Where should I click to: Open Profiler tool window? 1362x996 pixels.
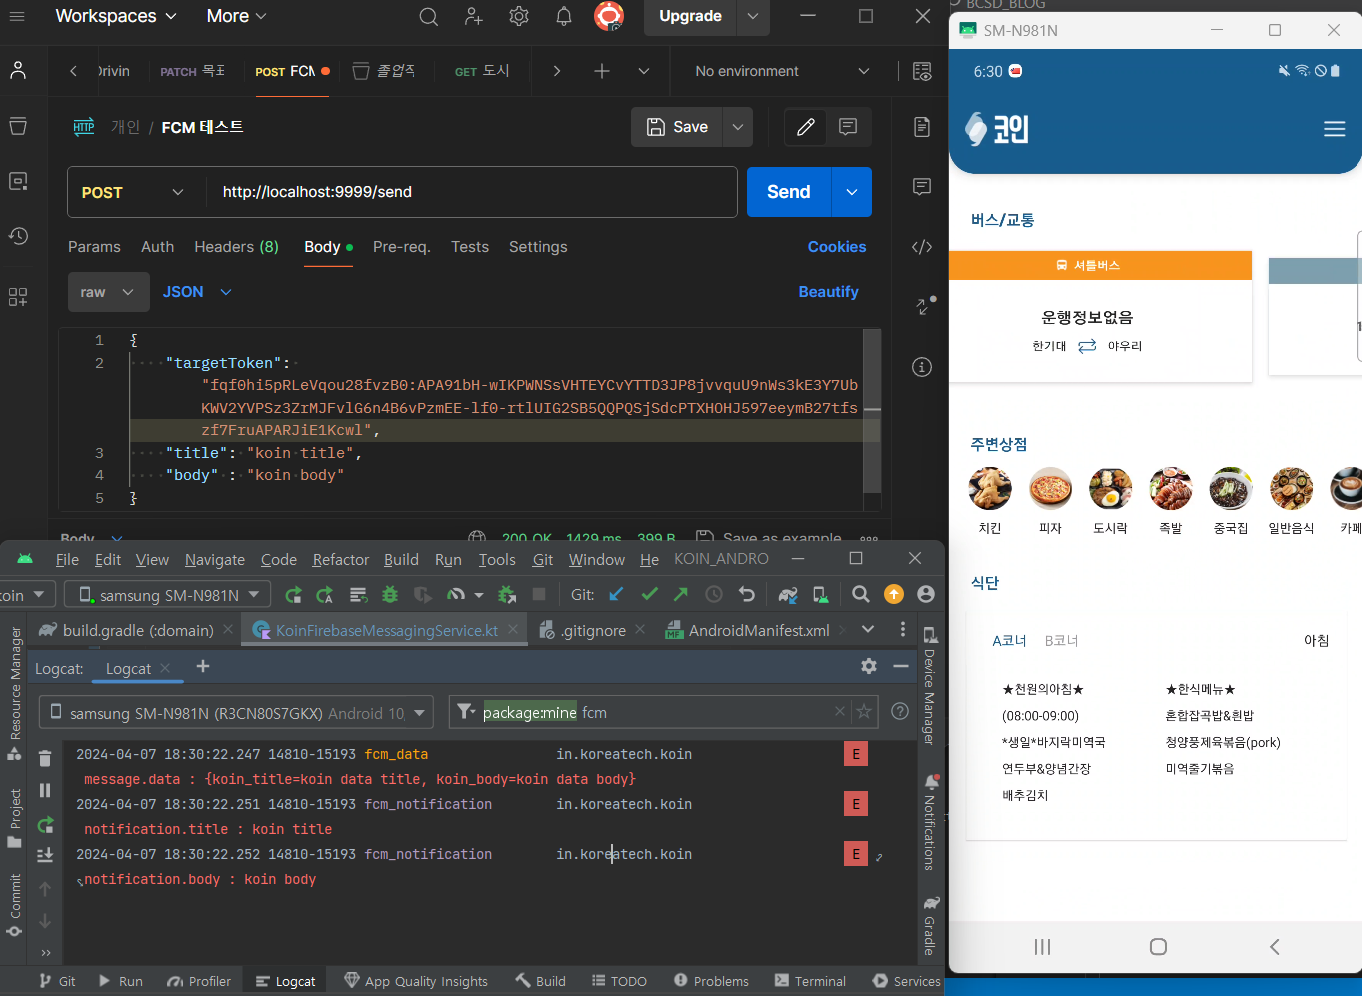pyautogui.click(x=199, y=981)
